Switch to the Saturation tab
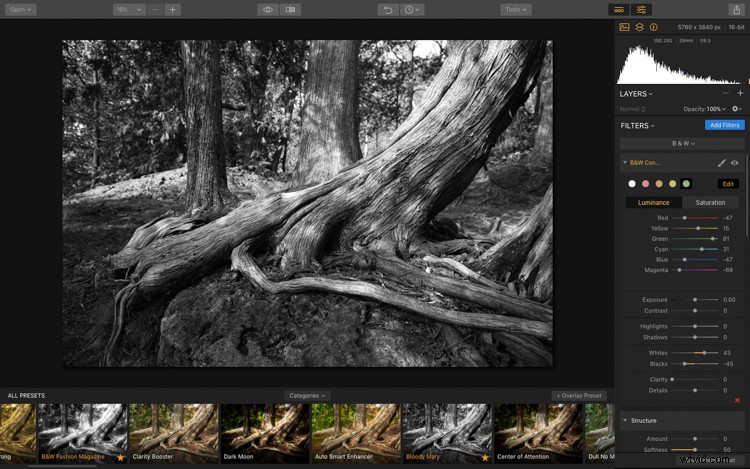This screenshot has width=750, height=469. click(x=710, y=203)
